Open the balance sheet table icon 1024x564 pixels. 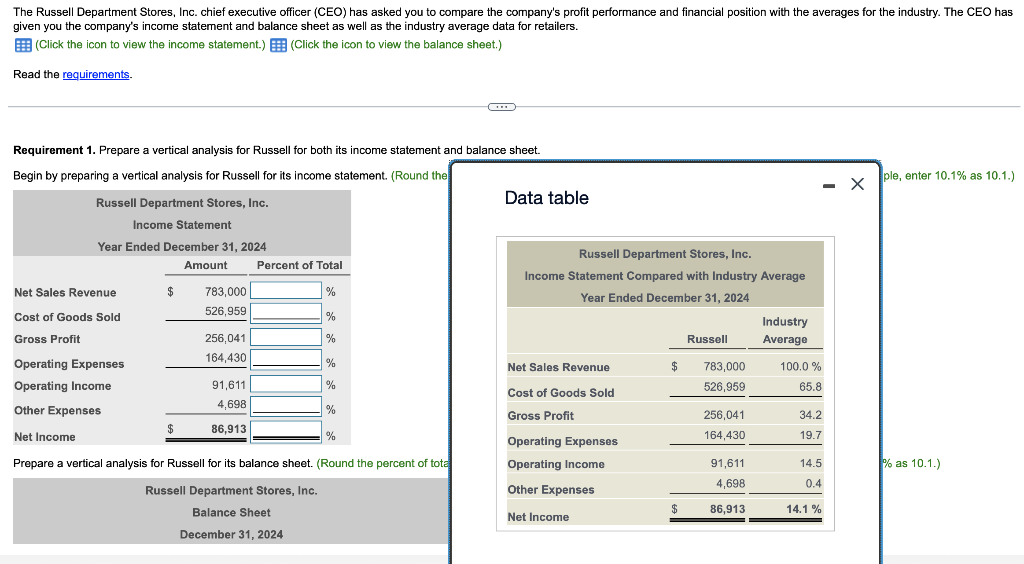click(x=278, y=45)
